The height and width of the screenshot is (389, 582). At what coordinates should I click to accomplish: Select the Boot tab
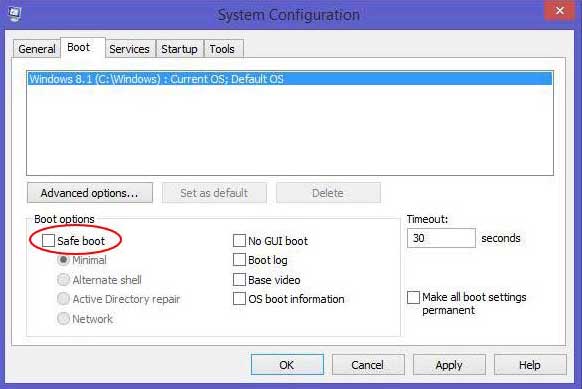pos(83,48)
